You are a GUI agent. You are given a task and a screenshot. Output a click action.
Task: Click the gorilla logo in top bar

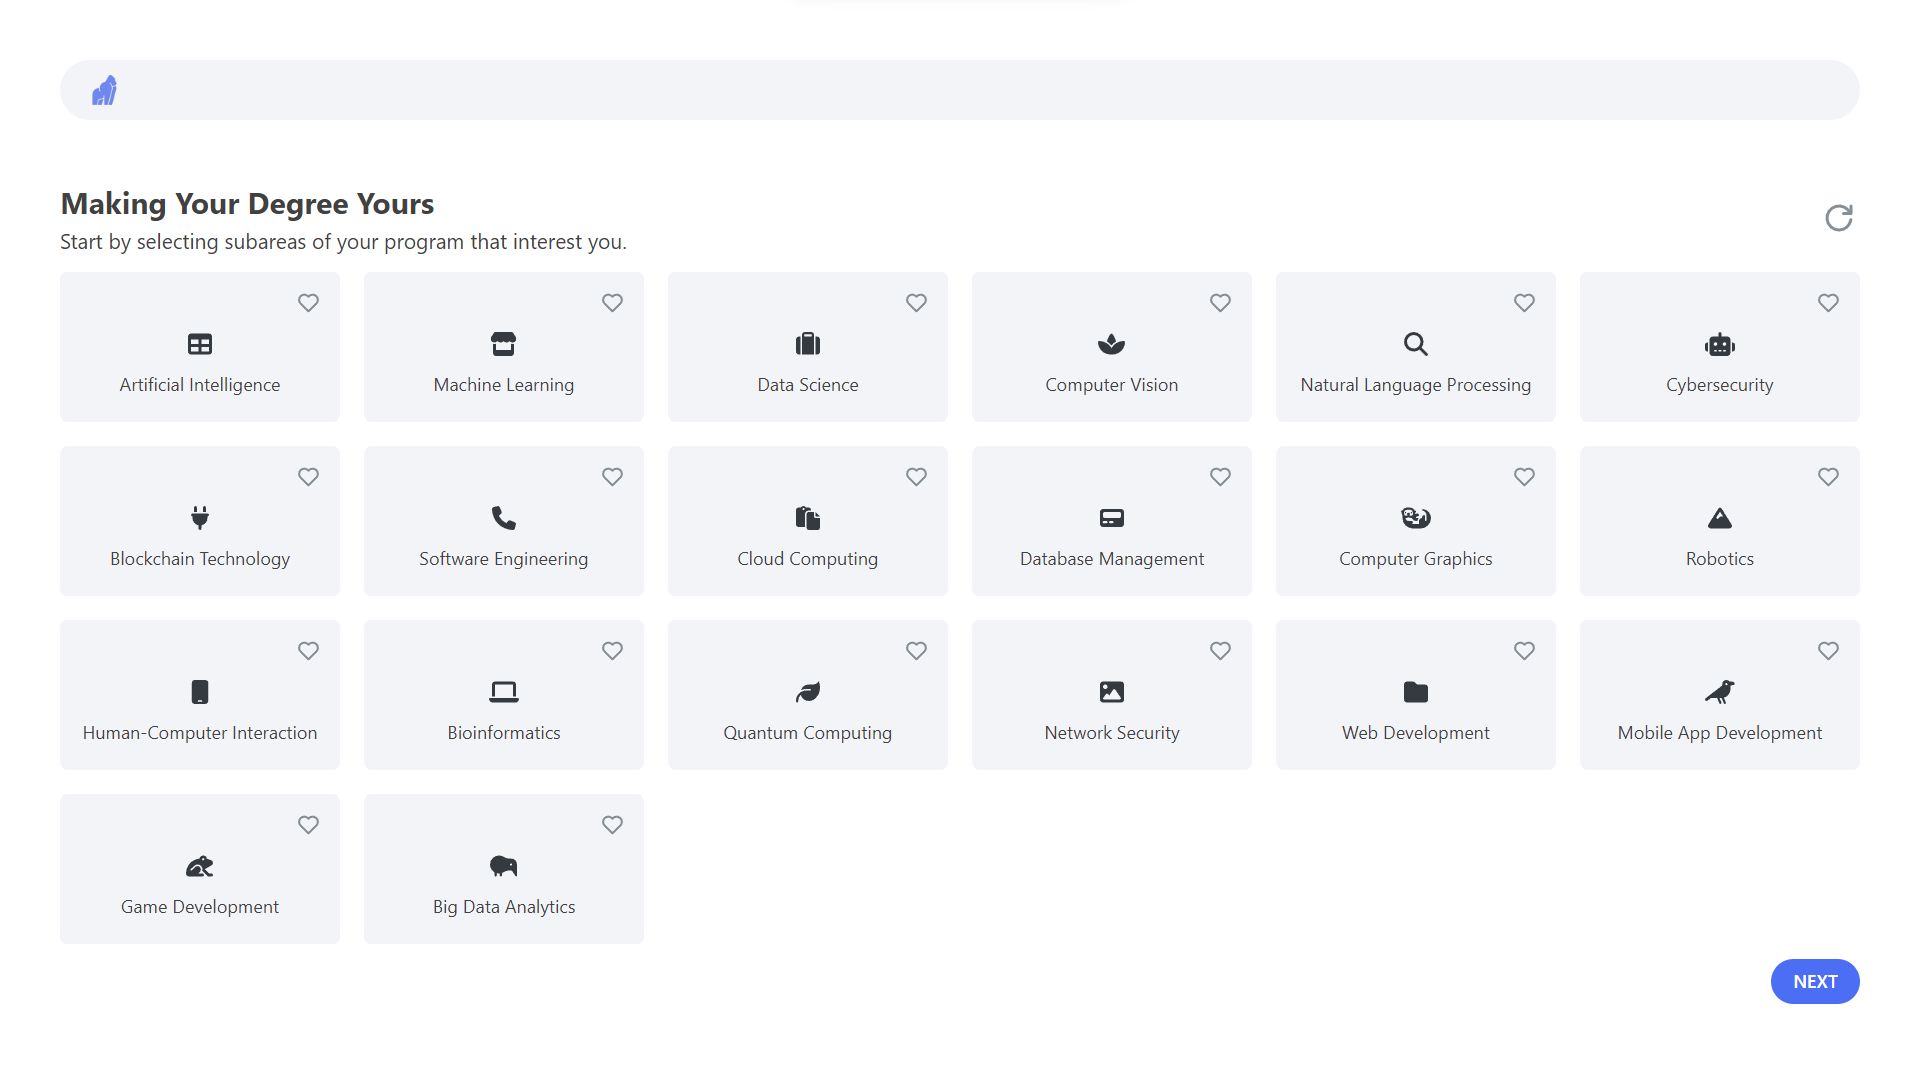pos(104,91)
